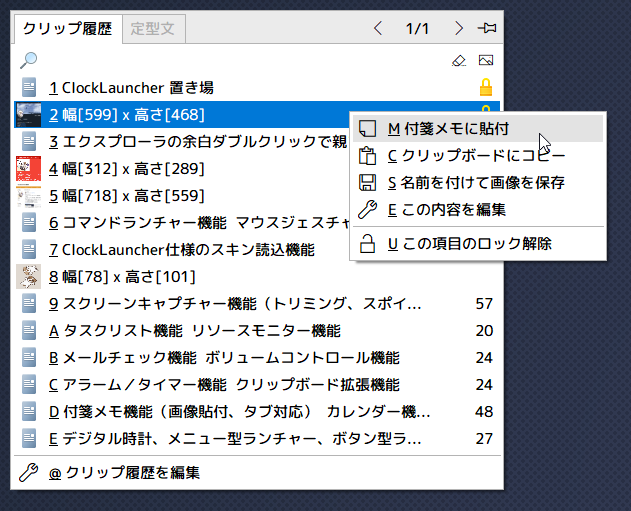Click document icon of item E デジタル時計
Screen dimensions: 631x511
29,438
